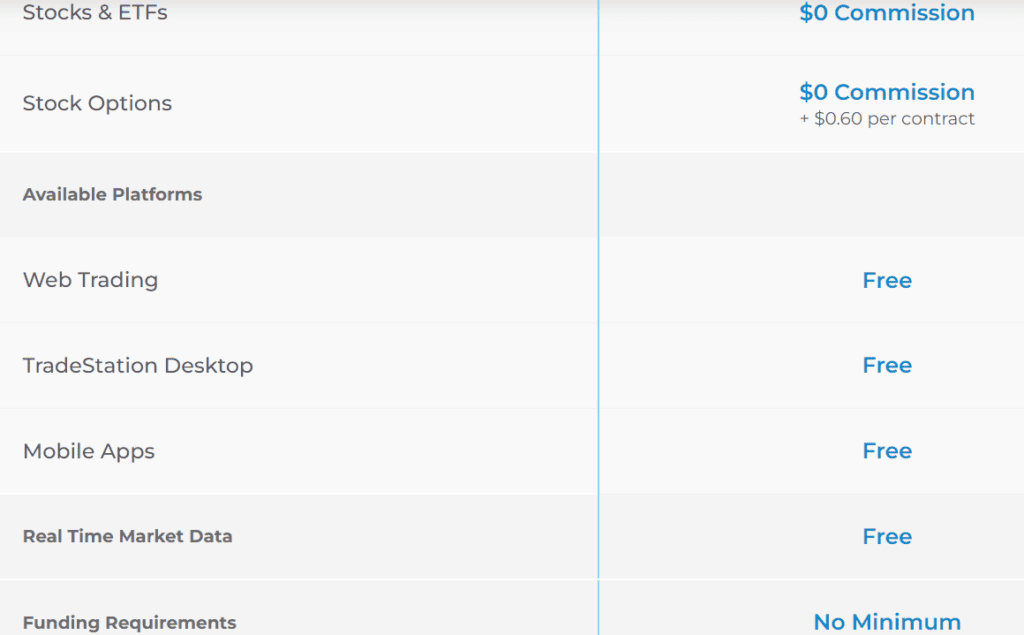Click the vertical blue column divider line

pos(598,320)
